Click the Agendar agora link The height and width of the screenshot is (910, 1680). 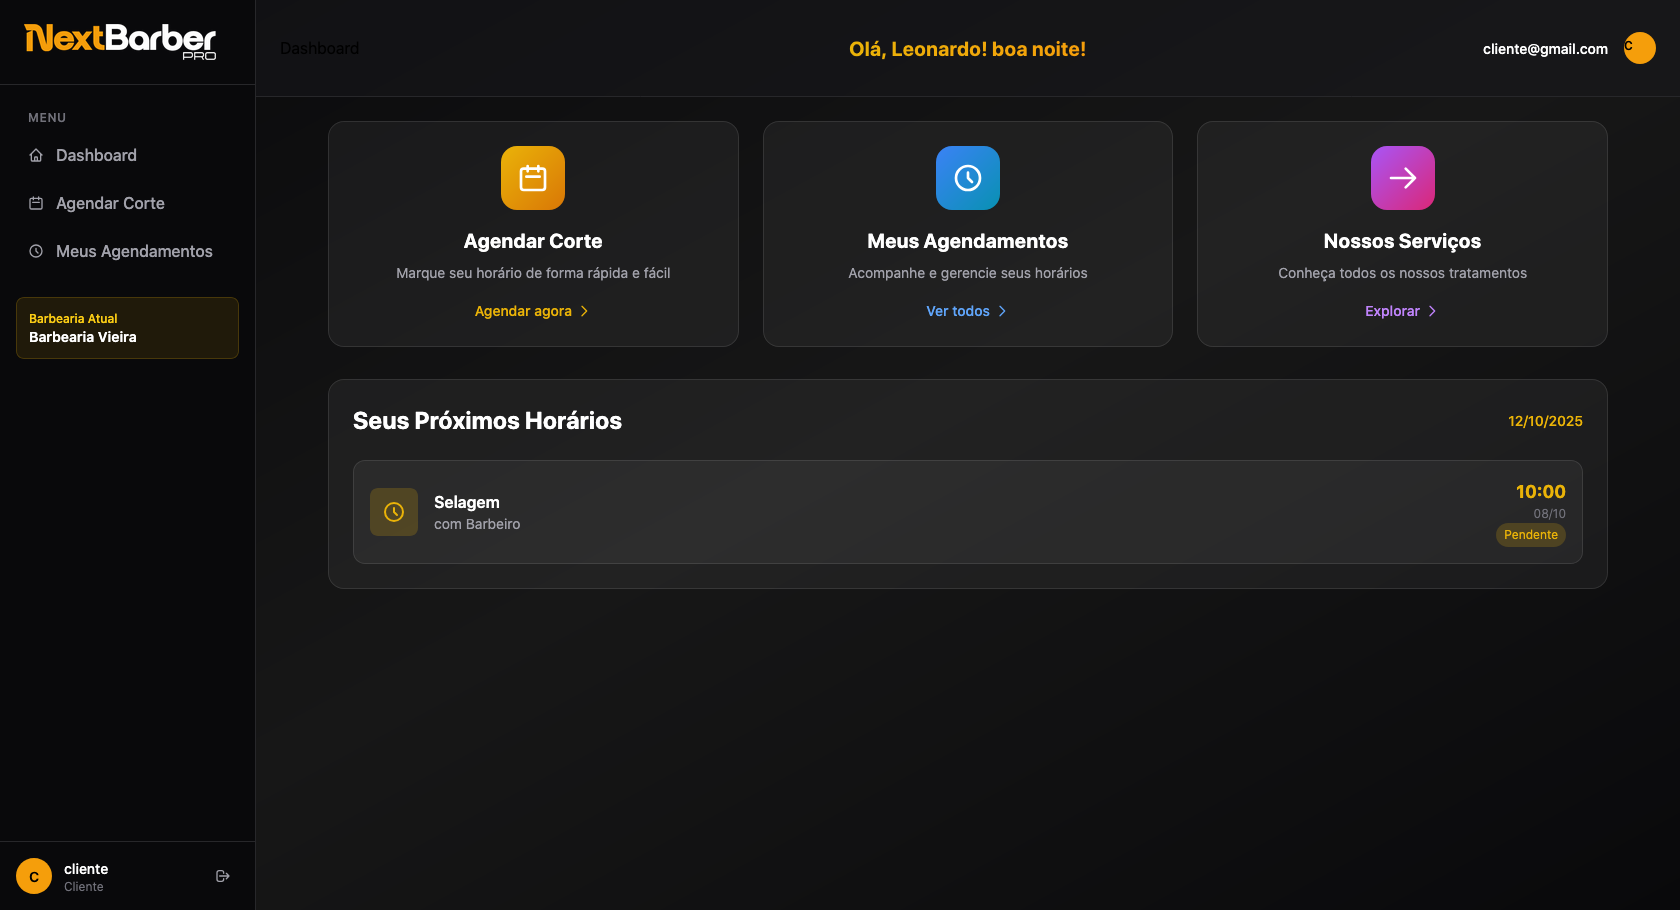524,311
